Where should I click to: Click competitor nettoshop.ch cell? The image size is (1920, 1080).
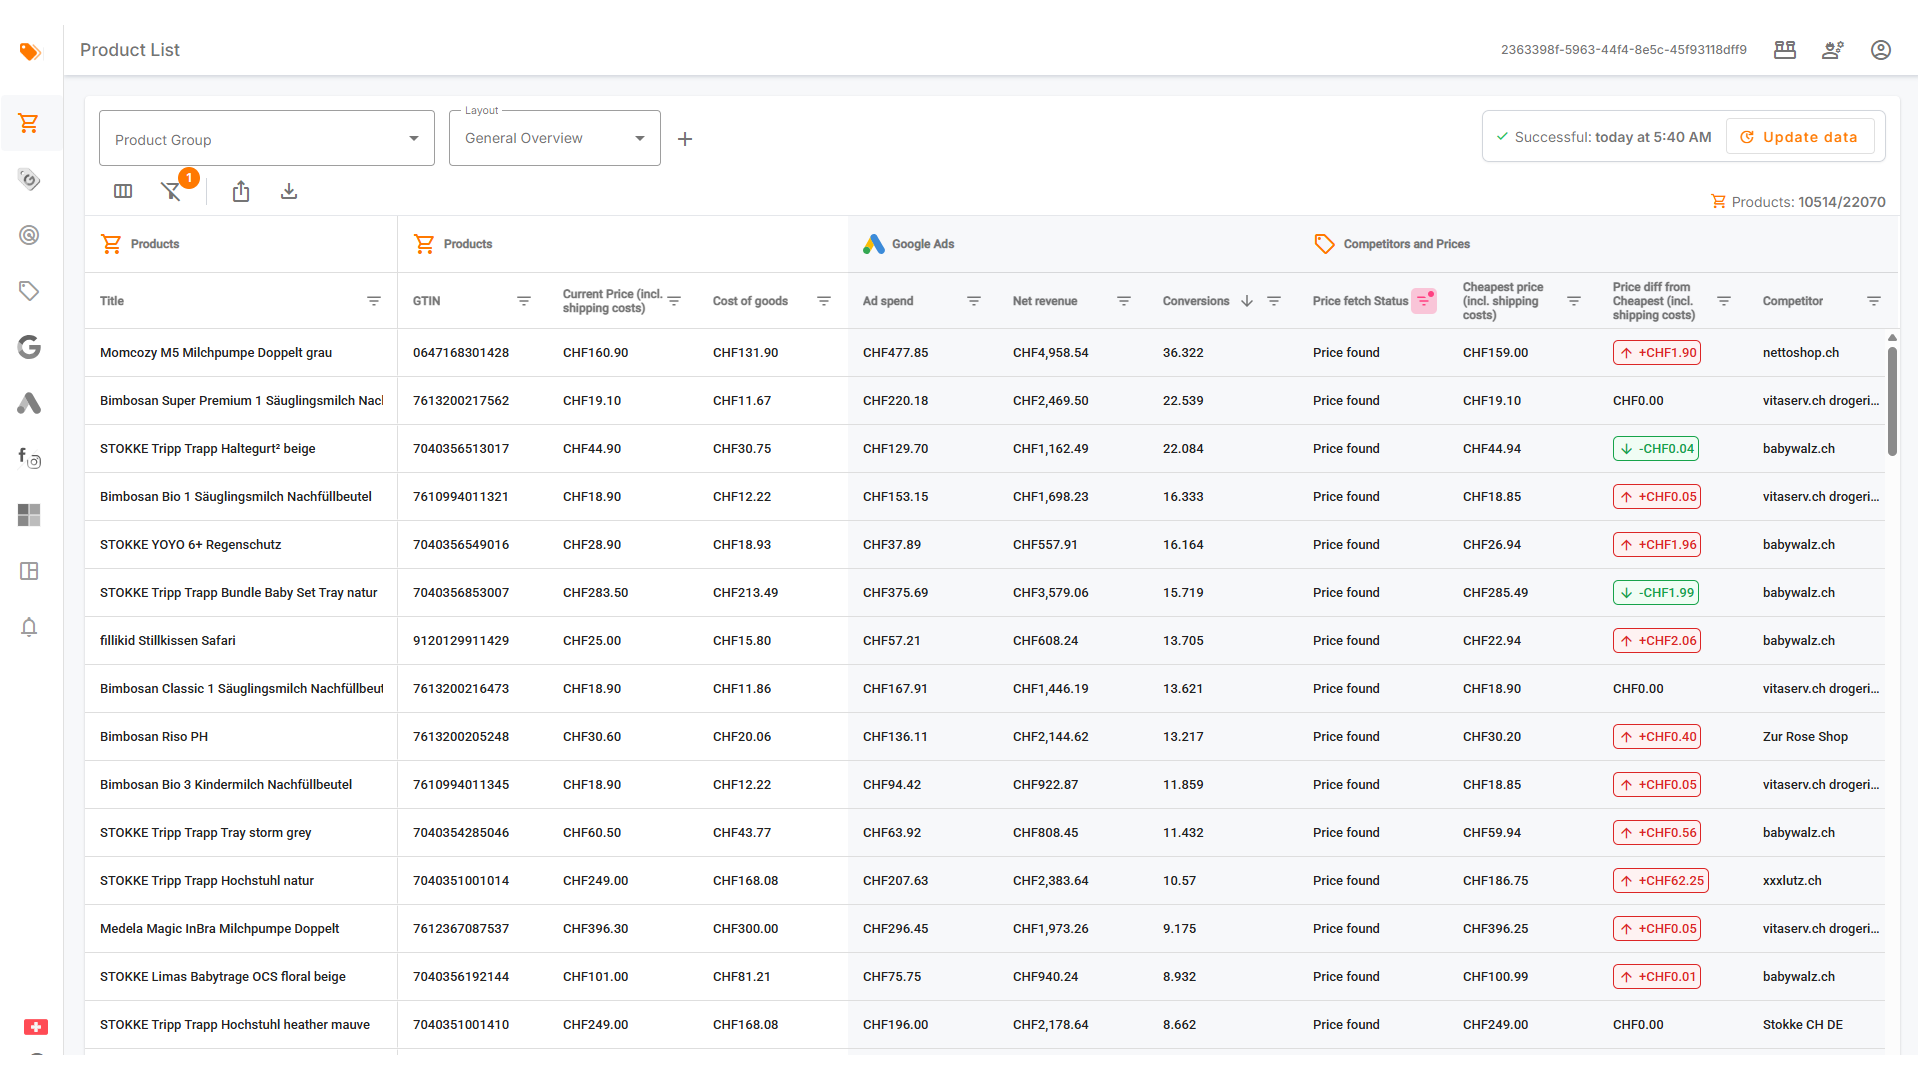[x=1801, y=353]
